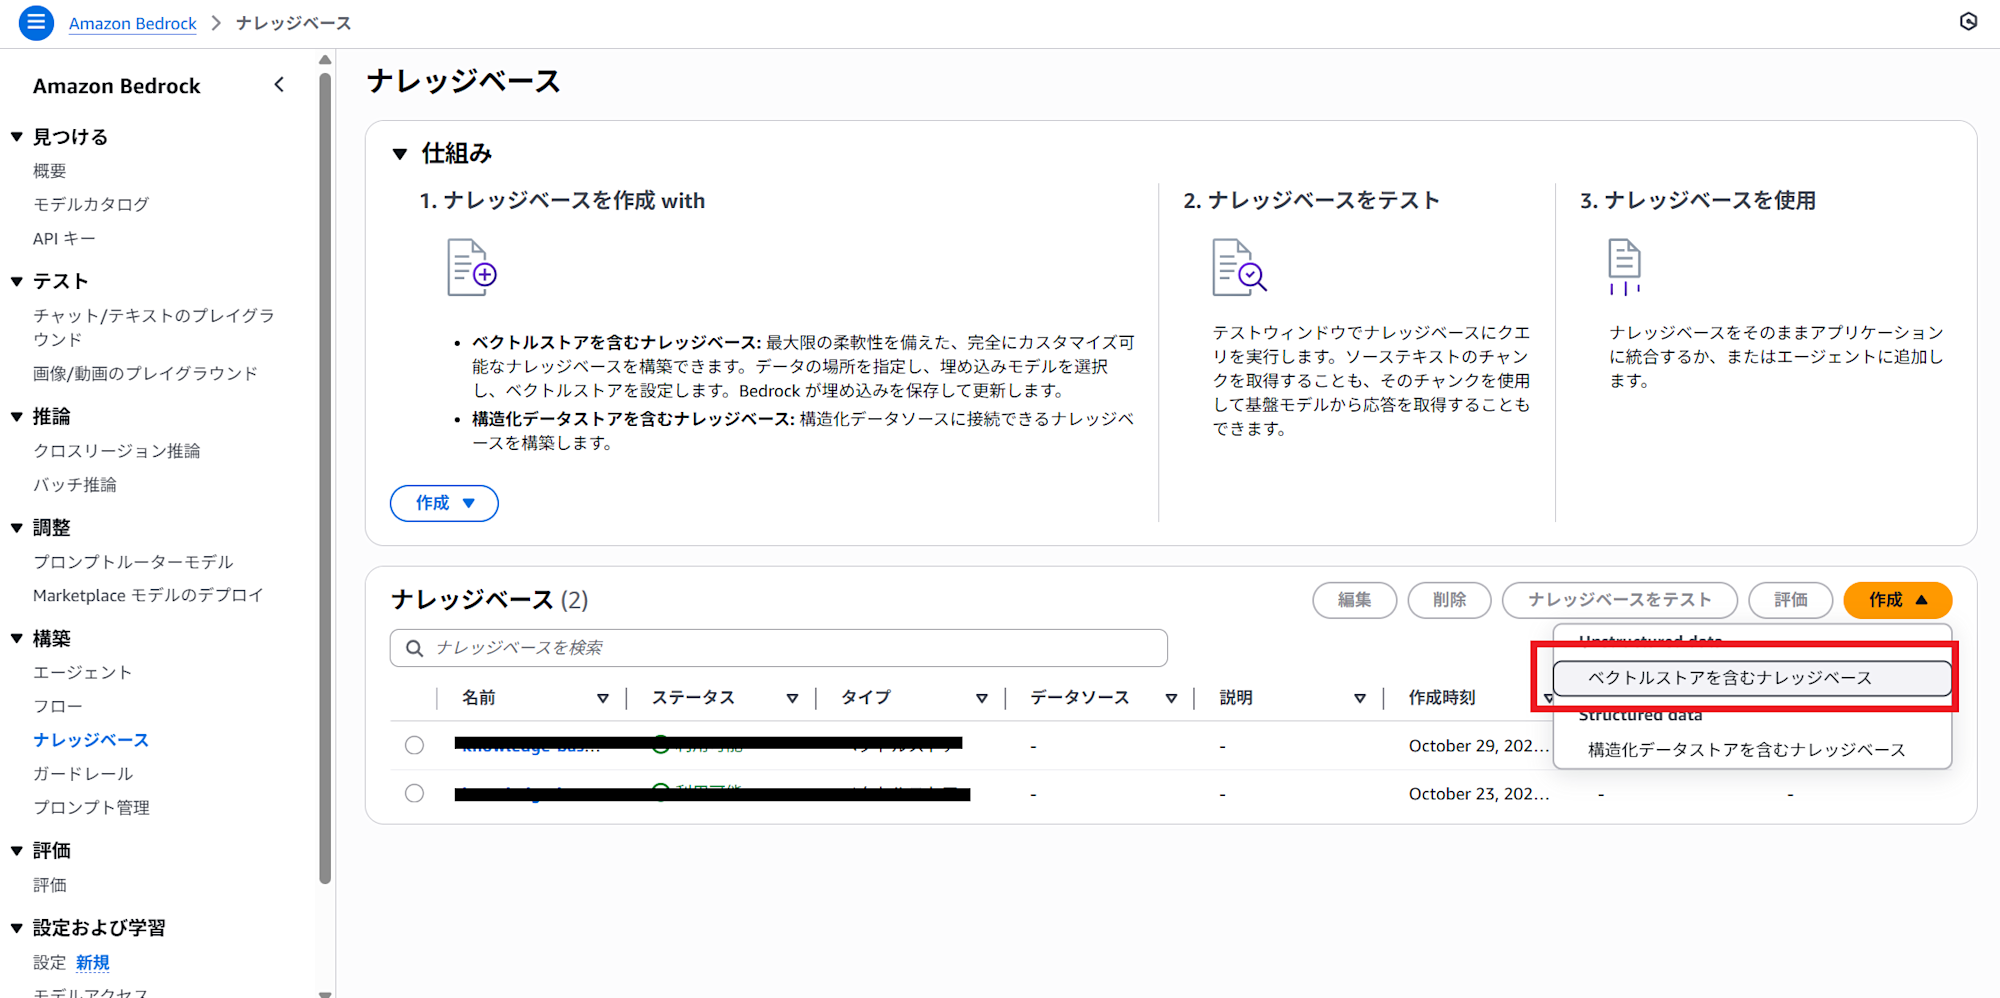Viewport: 2000px width, 998px height.
Task: Click the 編集 button
Action: click(1355, 600)
